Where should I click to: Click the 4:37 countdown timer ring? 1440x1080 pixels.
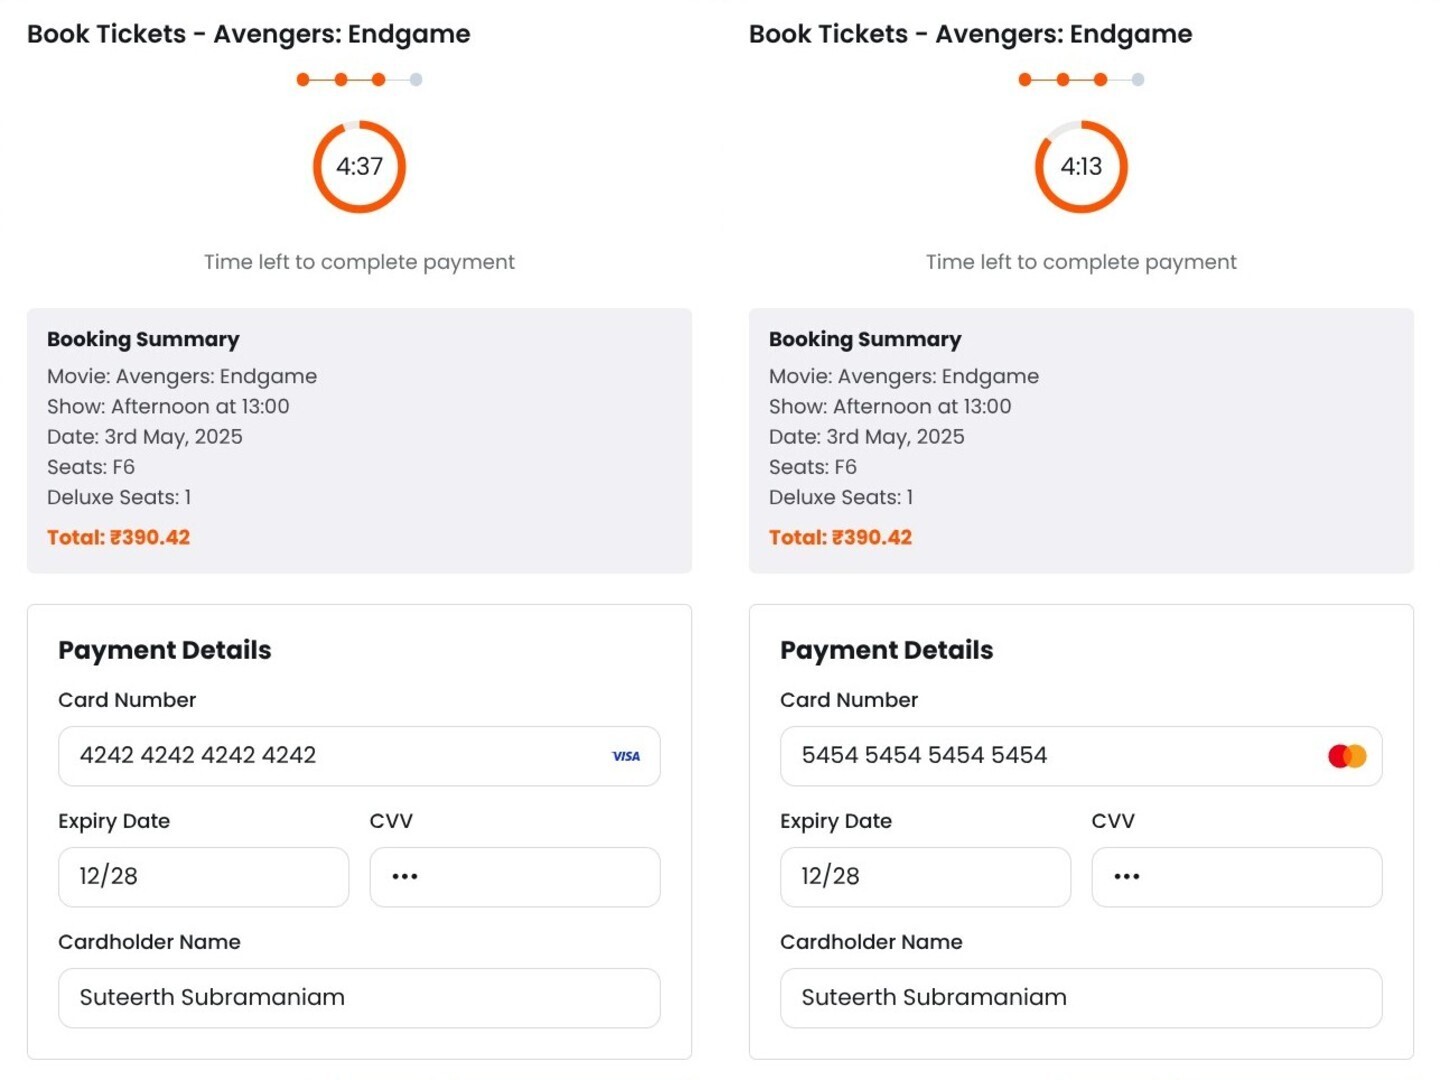(x=359, y=166)
